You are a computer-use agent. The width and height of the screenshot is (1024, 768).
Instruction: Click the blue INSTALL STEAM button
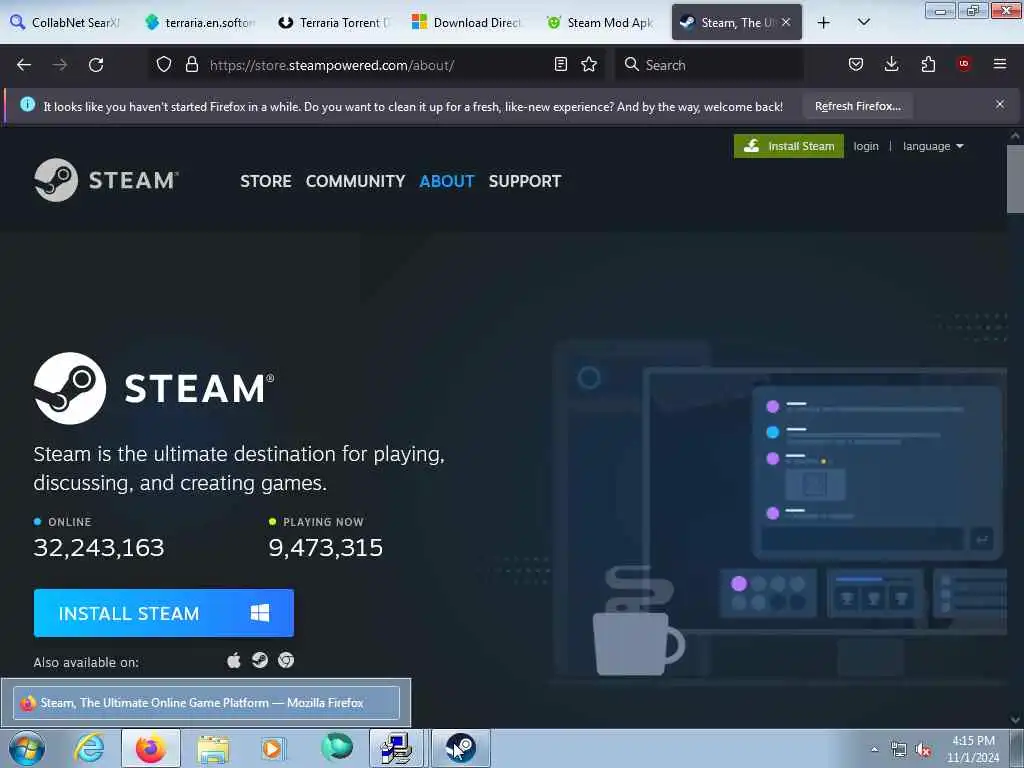coord(163,613)
